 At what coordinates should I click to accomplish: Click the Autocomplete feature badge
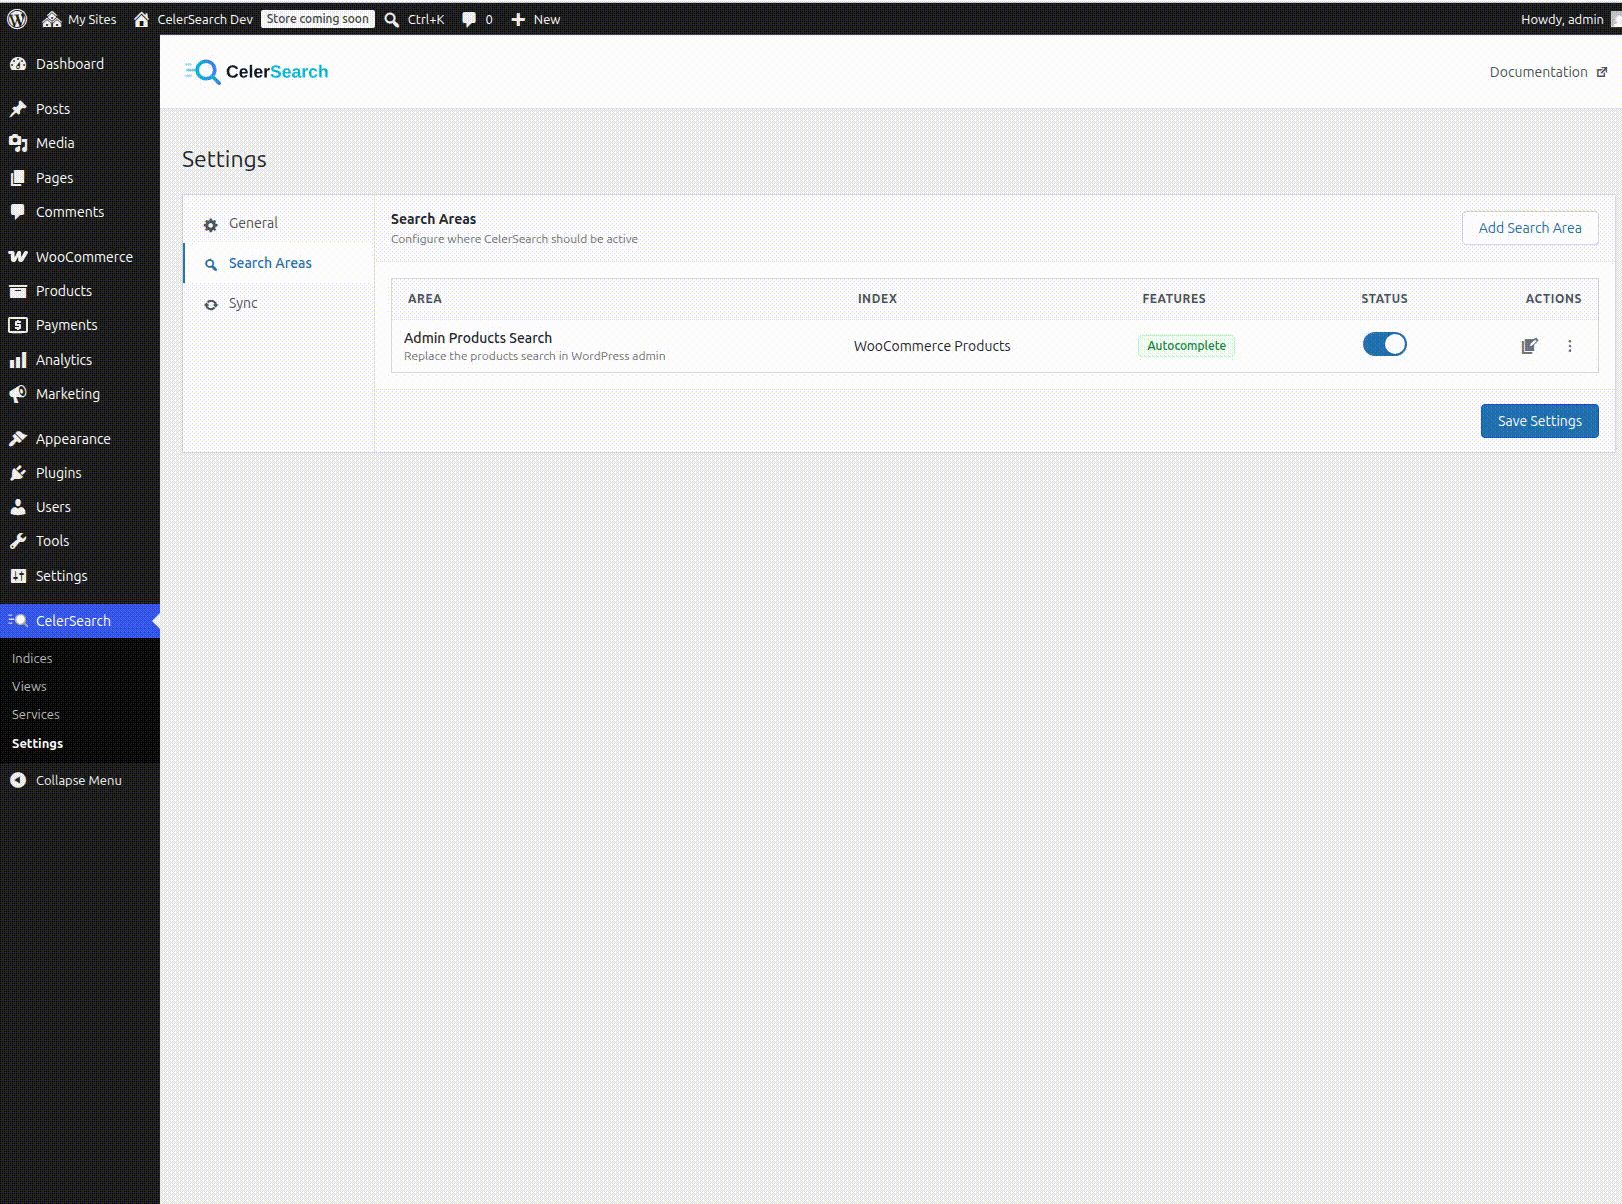click(x=1186, y=345)
